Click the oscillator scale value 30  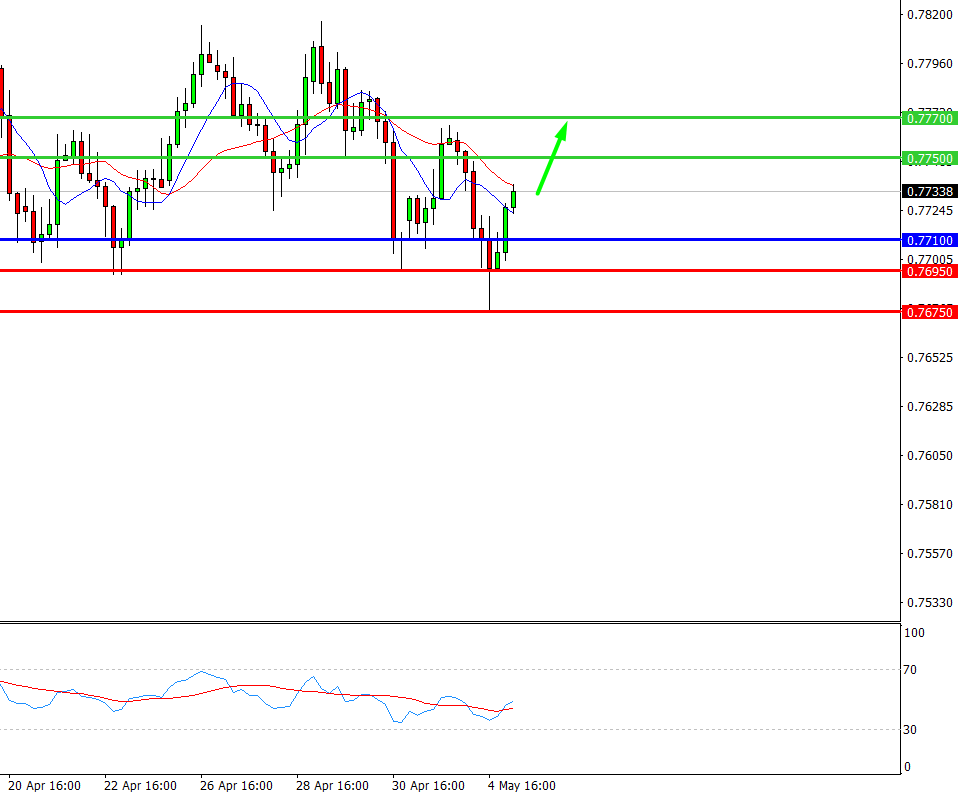point(910,730)
